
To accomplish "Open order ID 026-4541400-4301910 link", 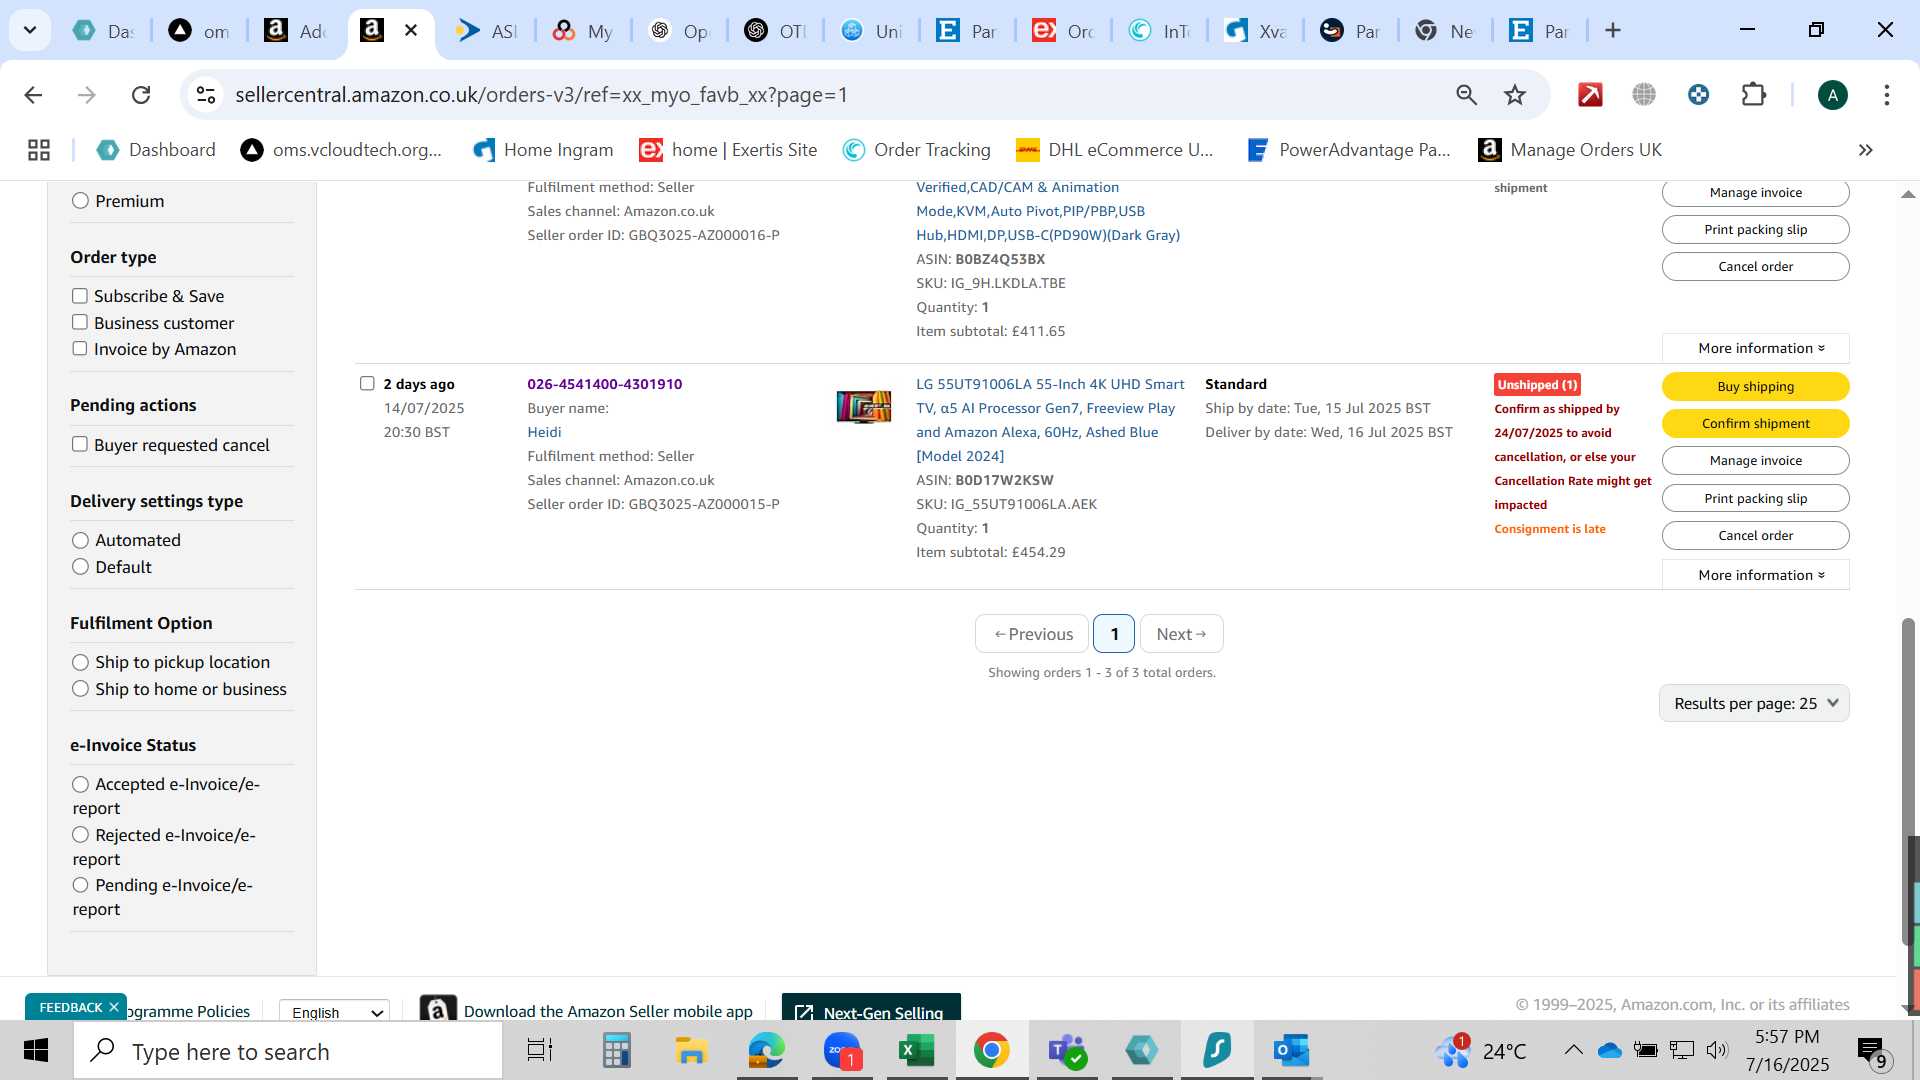I will click(604, 384).
